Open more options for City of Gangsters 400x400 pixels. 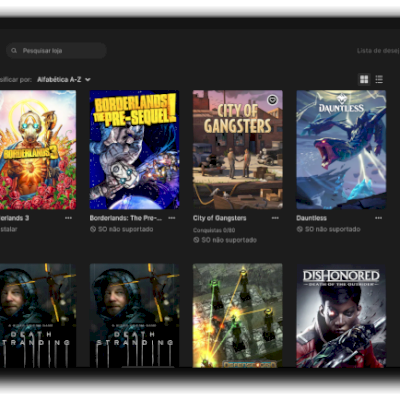[275, 218]
